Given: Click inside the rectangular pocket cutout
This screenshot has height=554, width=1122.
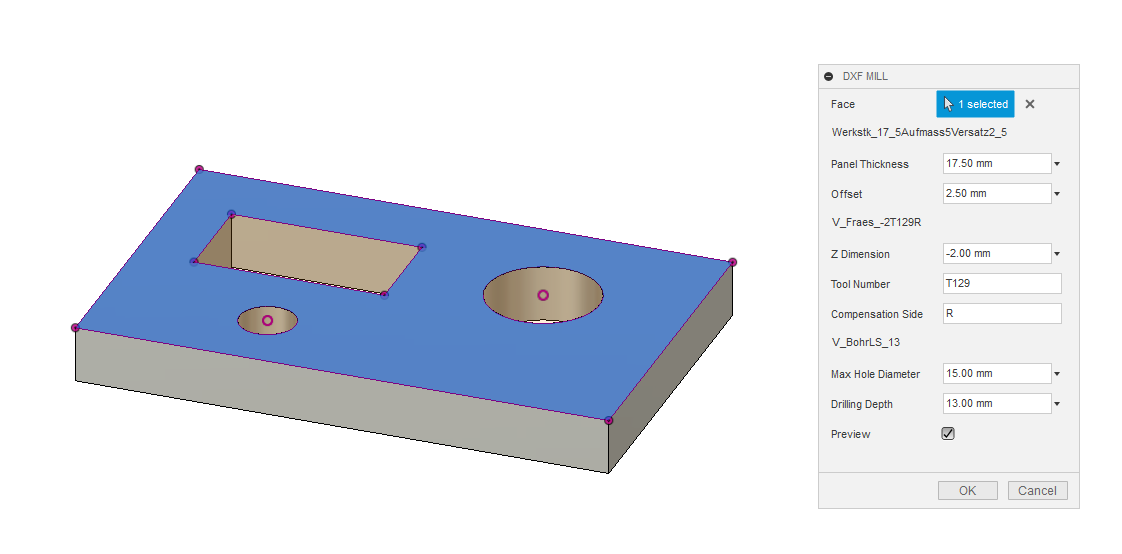Looking at the screenshot, I should coord(320,256).
